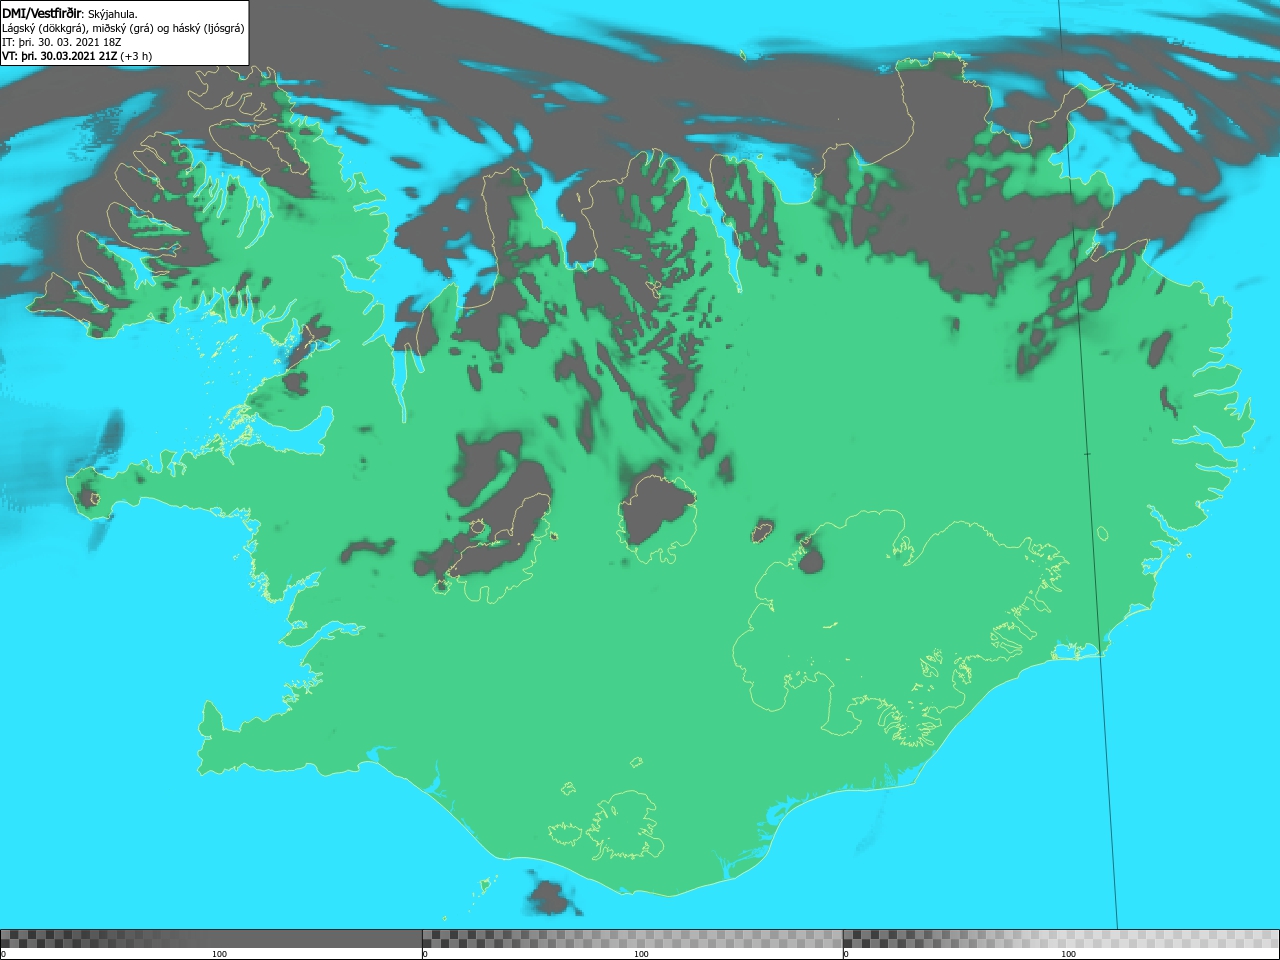Click the 'Lágský (dökkgrá), miðský (grá) og háský (ljósgrá)' legend line
Image resolution: width=1280 pixels, height=960 pixels.
(x=123, y=28)
